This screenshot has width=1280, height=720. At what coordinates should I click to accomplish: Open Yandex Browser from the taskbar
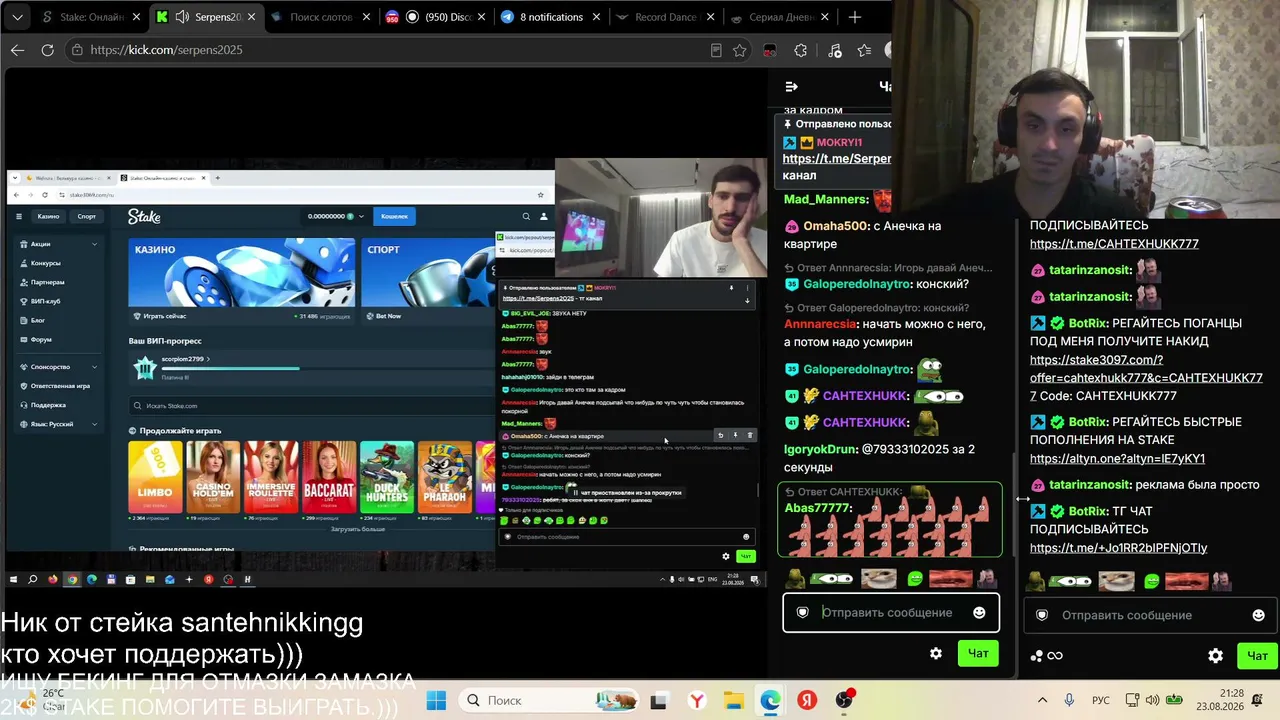(696, 701)
